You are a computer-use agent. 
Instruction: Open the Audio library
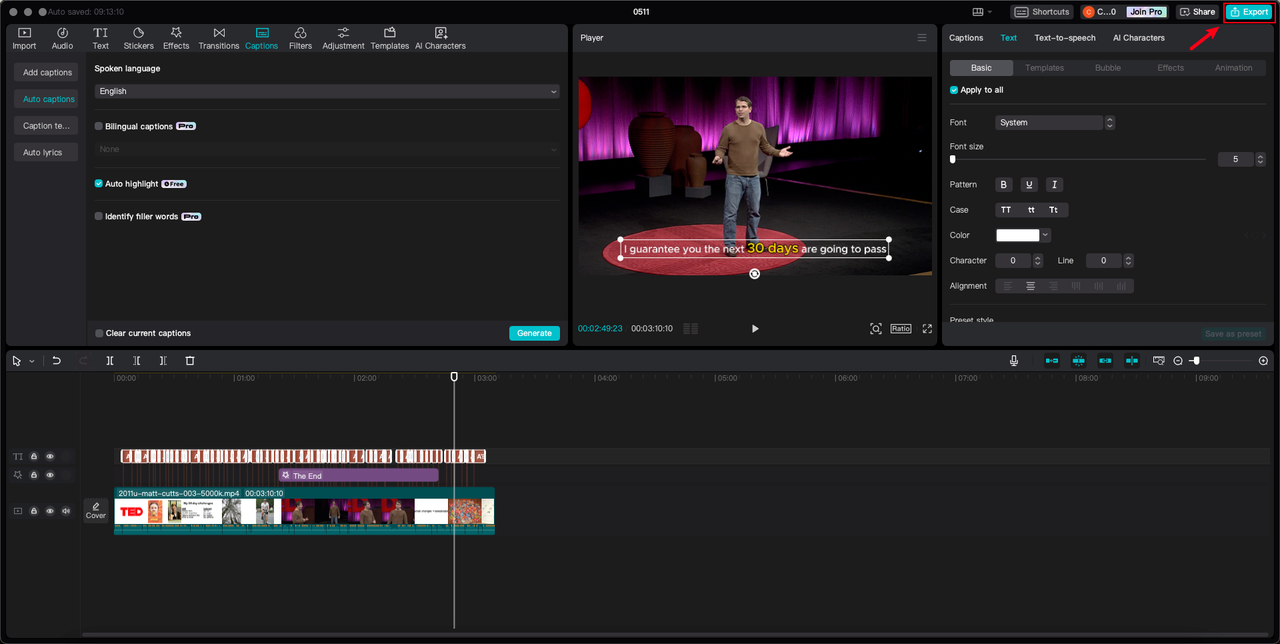(62, 39)
